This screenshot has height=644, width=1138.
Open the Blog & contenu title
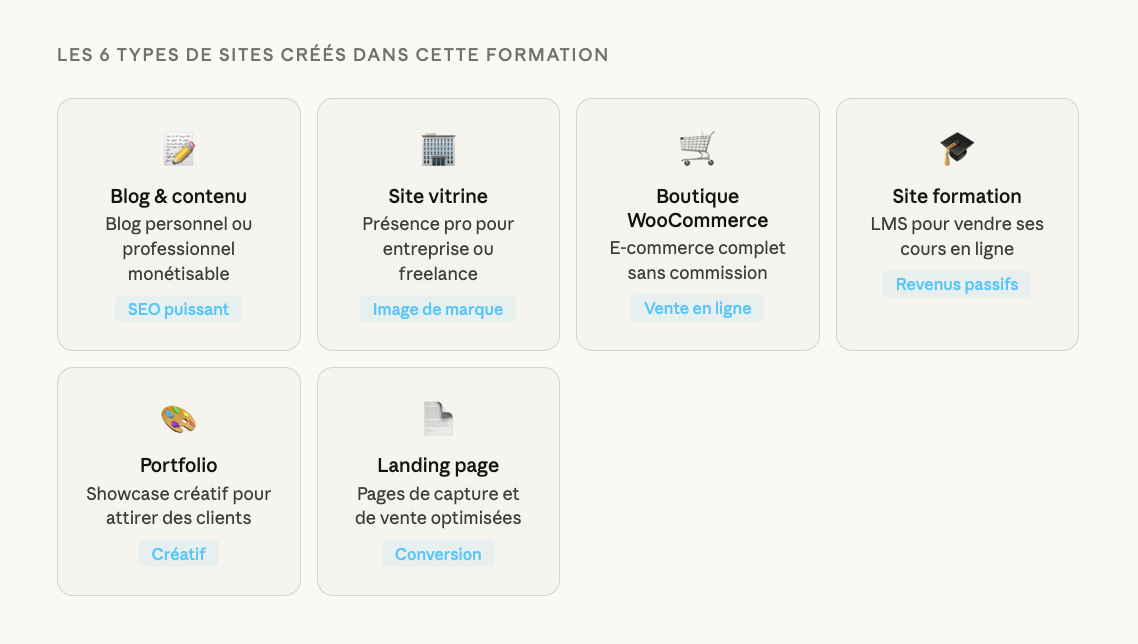[x=179, y=197]
